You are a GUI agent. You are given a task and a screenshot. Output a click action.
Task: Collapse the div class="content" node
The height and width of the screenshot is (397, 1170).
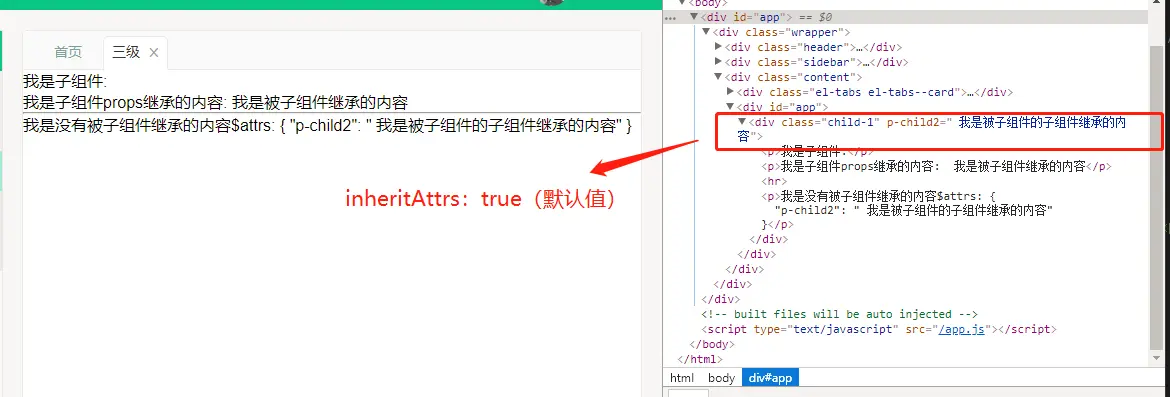719,77
